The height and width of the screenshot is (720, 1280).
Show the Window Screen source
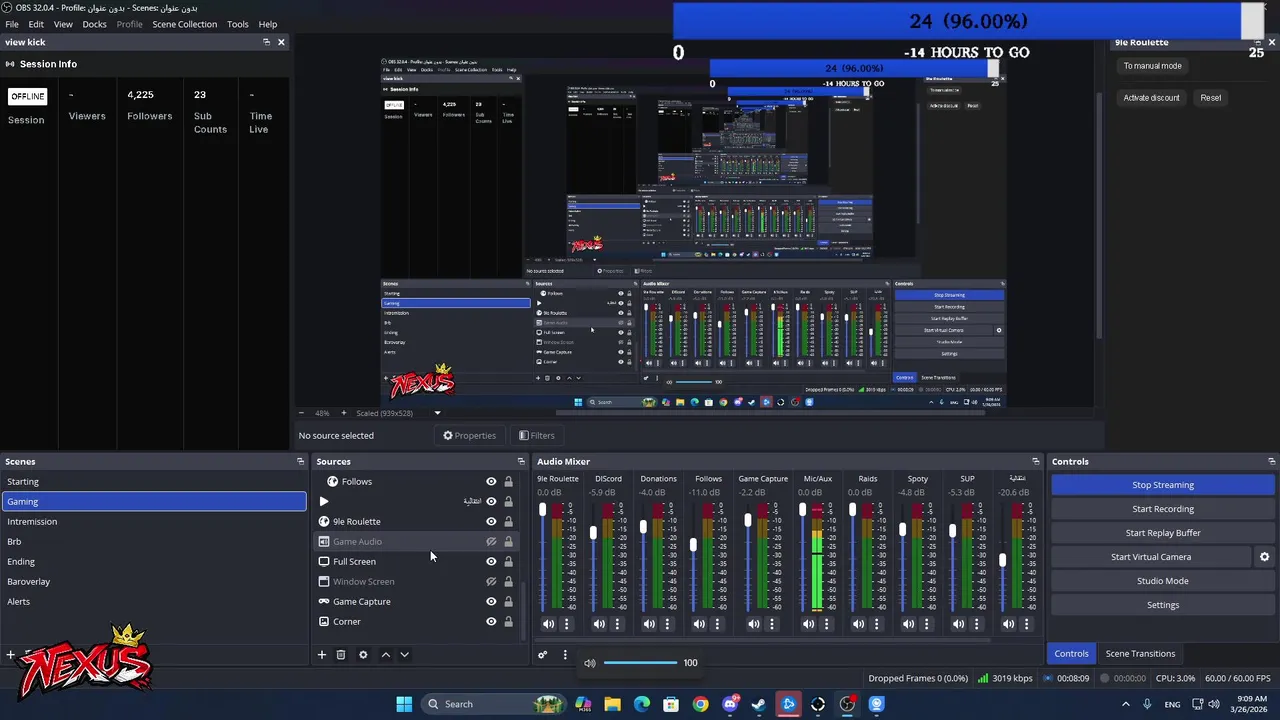[x=491, y=582]
